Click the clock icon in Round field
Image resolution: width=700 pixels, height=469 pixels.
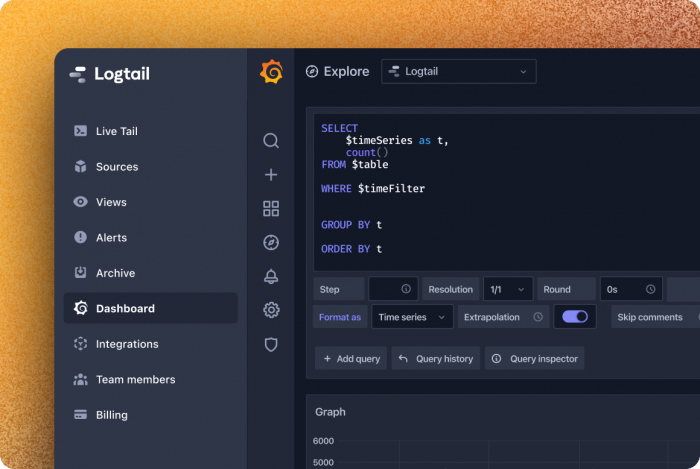650,289
